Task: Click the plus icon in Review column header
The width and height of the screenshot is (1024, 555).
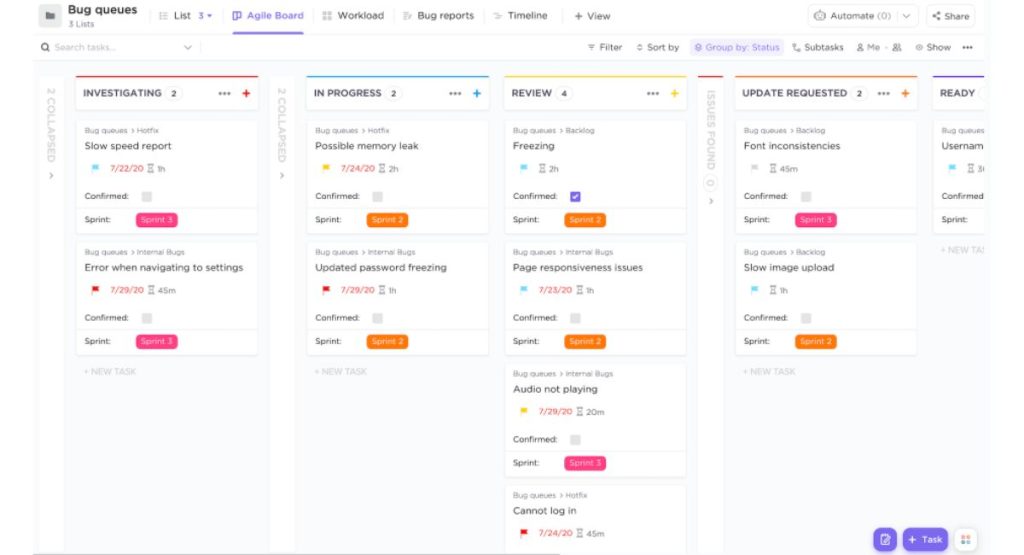Action: 675,93
